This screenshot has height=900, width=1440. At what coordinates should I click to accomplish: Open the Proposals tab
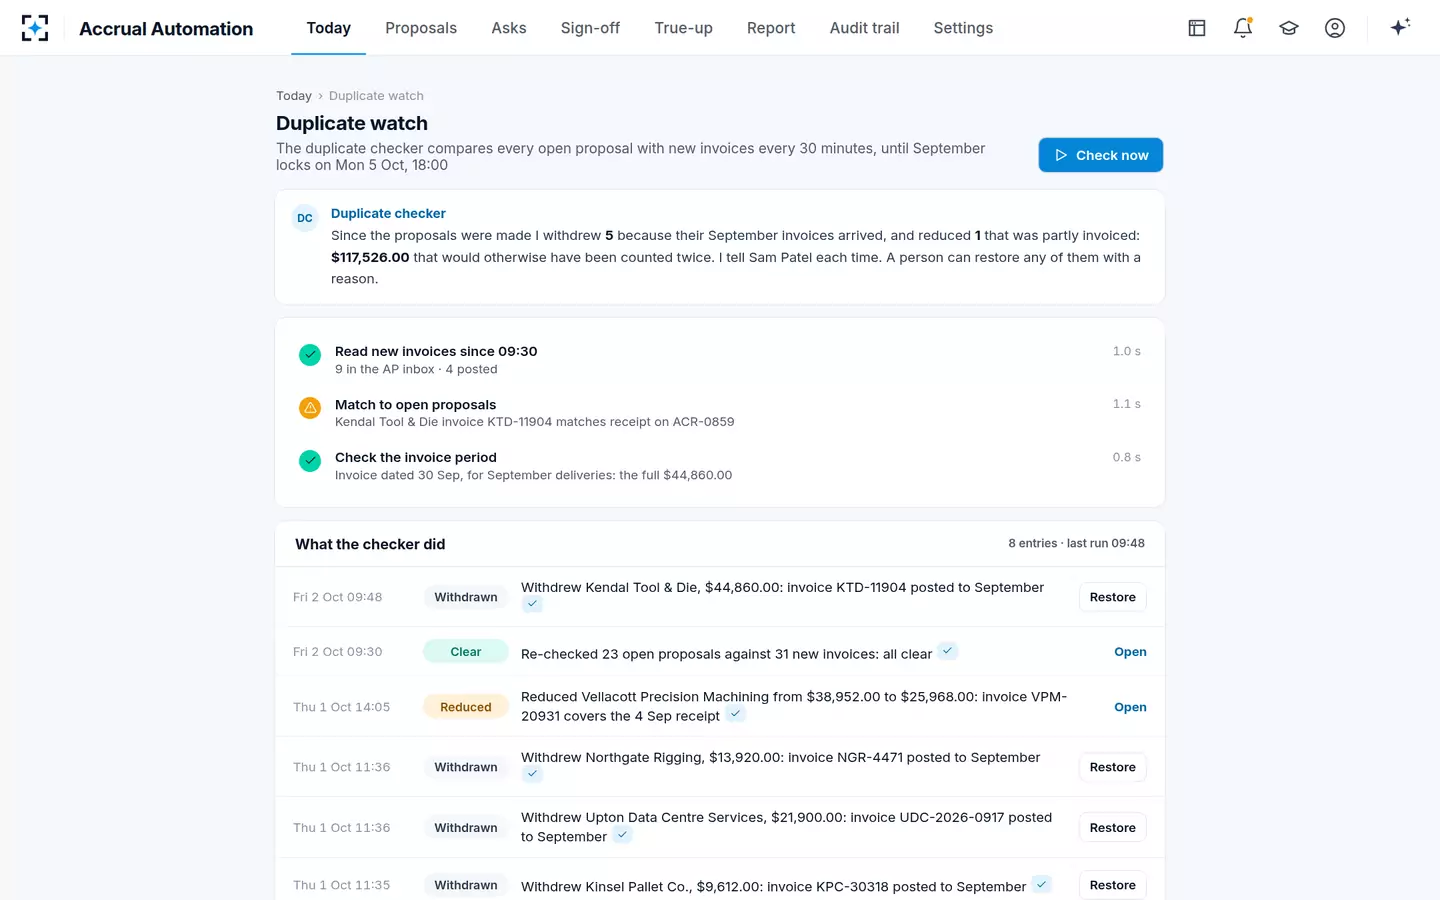[421, 28]
